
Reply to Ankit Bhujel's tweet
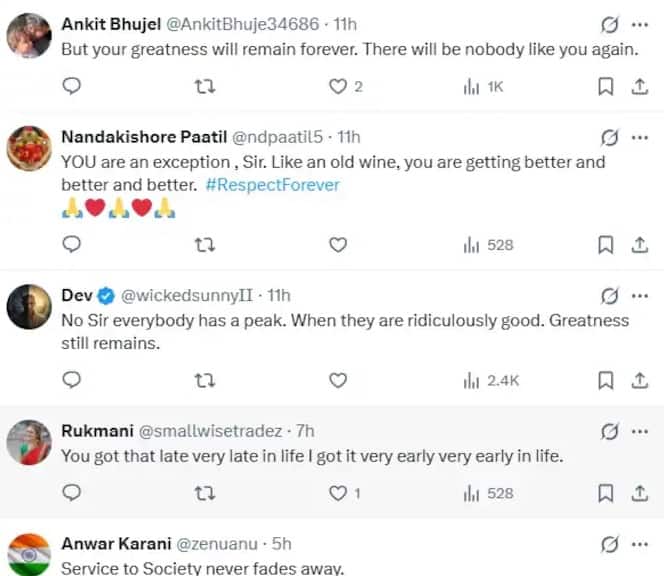[72, 86]
